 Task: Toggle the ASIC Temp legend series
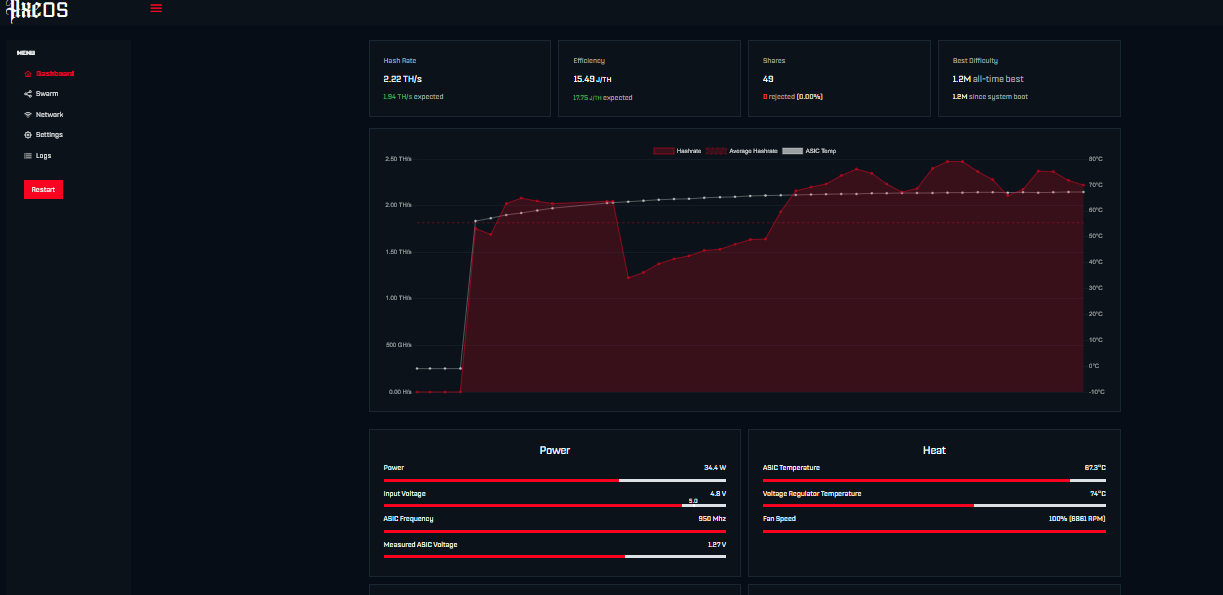point(809,151)
